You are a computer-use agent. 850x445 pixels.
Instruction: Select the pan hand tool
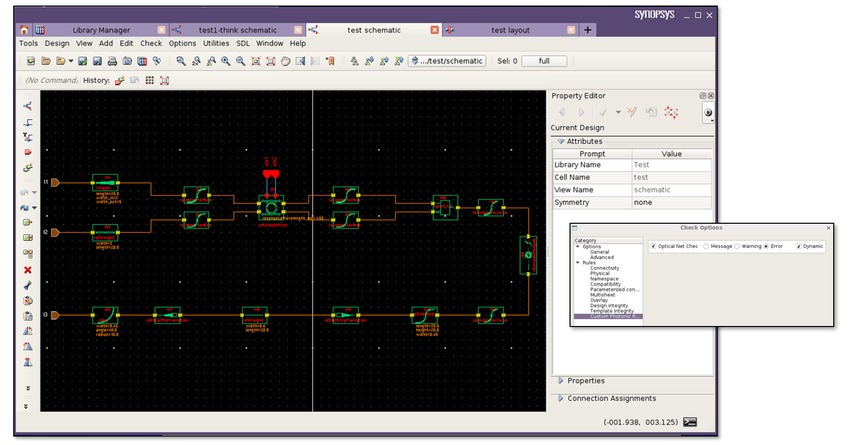pyautogui.click(x=285, y=61)
